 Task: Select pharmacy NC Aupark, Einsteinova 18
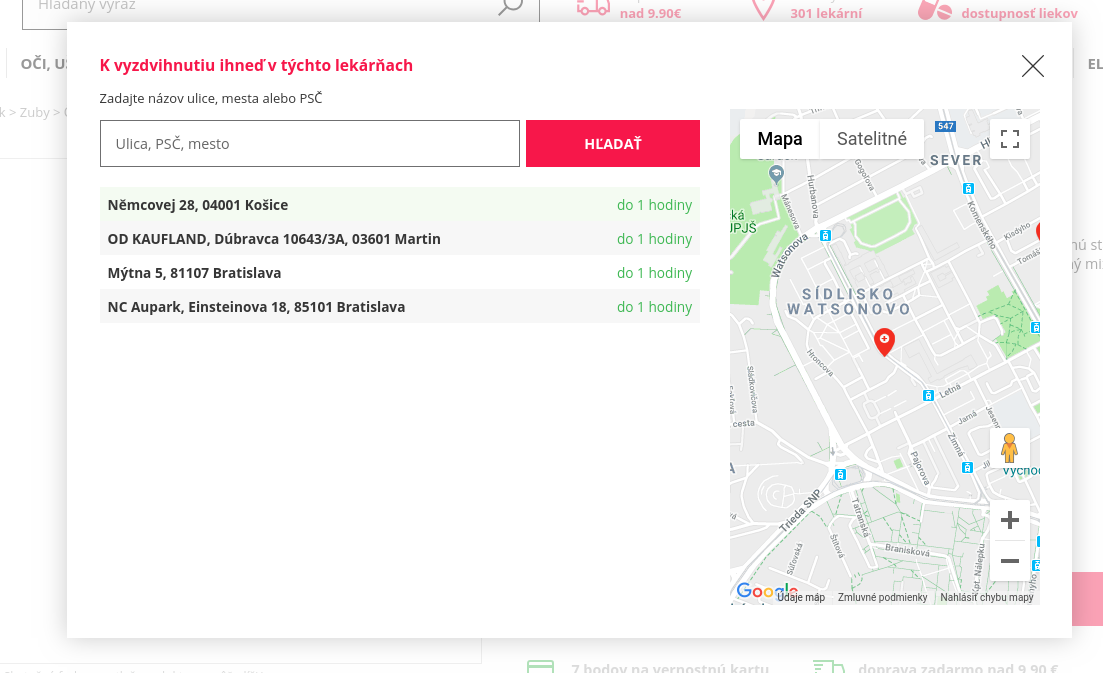coord(400,307)
